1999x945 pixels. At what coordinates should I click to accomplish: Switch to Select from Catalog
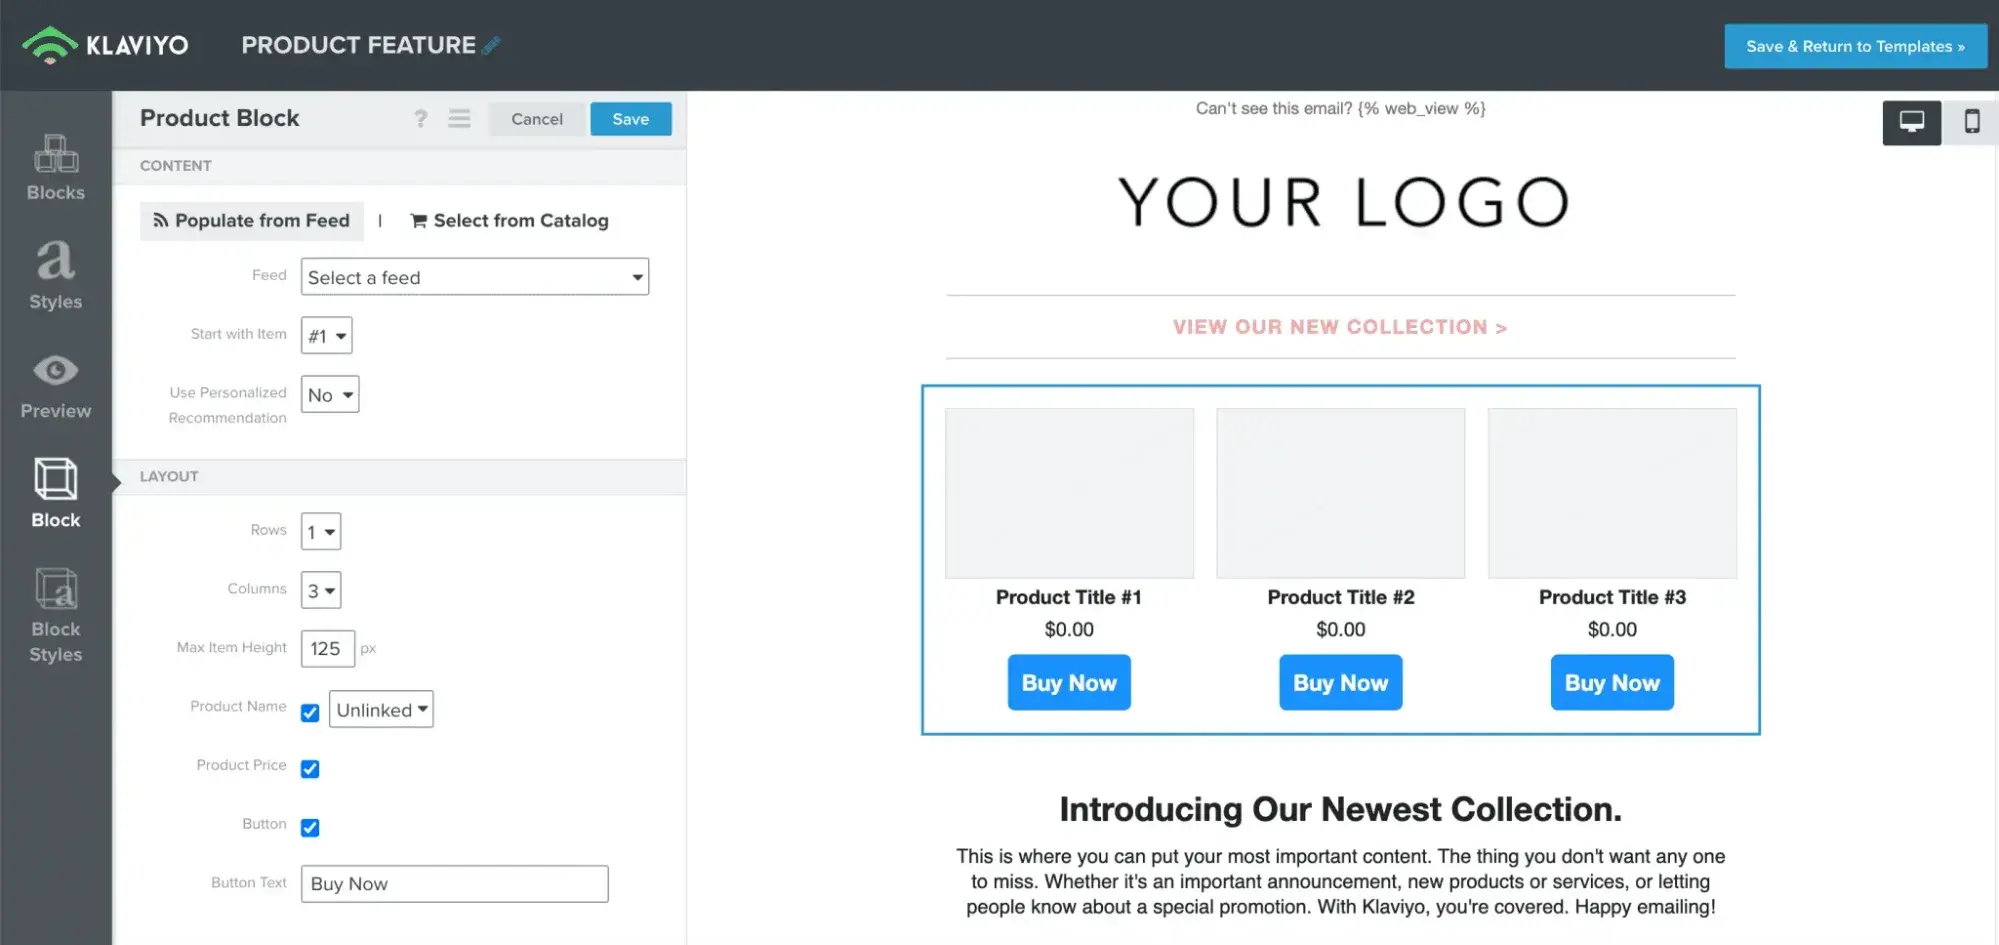click(509, 220)
